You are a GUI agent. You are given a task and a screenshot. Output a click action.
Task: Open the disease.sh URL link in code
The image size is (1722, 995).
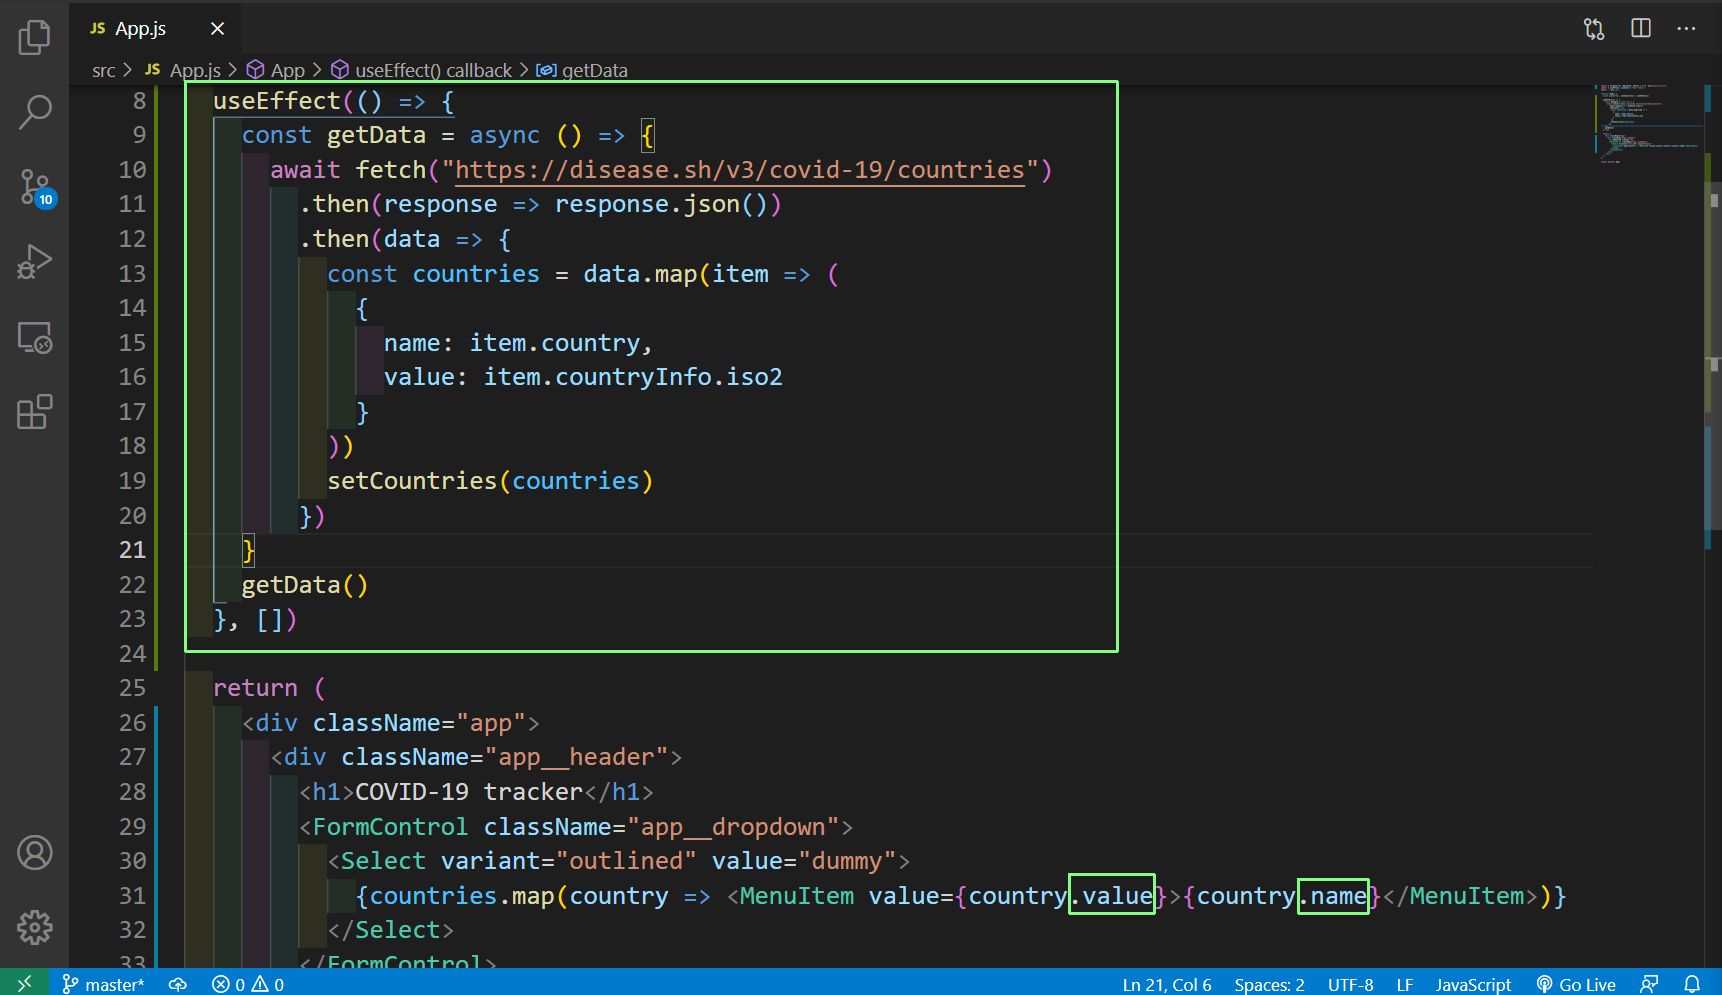click(x=740, y=170)
